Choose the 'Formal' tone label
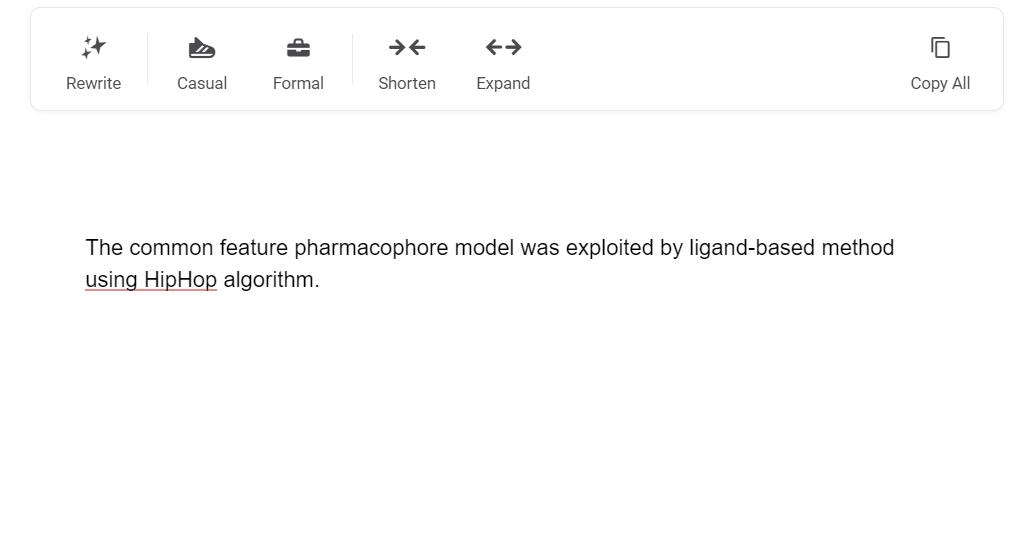1011x547 pixels. tap(298, 83)
